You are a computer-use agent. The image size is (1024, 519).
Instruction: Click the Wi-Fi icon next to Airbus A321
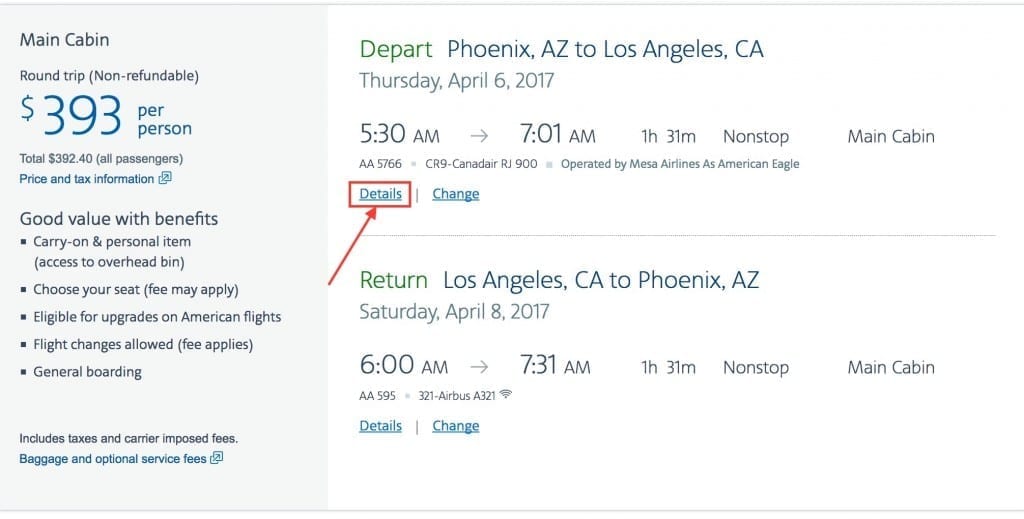click(x=505, y=394)
